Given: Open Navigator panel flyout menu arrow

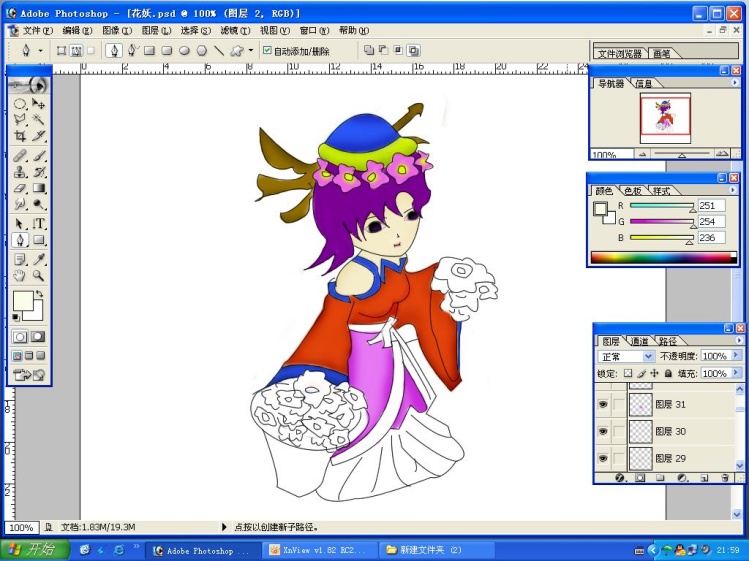Looking at the screenshot, I should 735,83.
